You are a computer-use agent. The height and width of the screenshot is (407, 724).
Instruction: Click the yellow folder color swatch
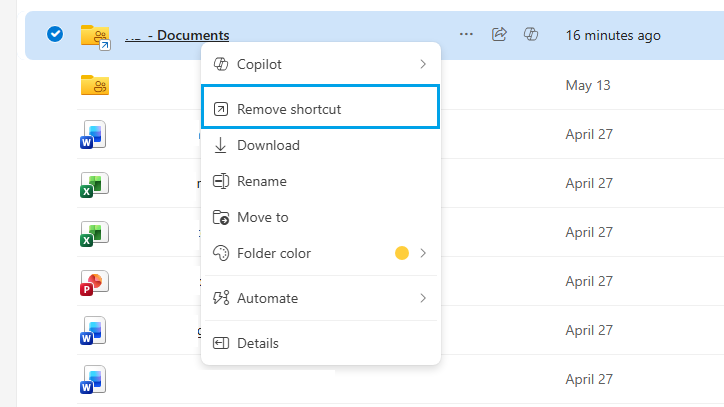pos(402,253)
